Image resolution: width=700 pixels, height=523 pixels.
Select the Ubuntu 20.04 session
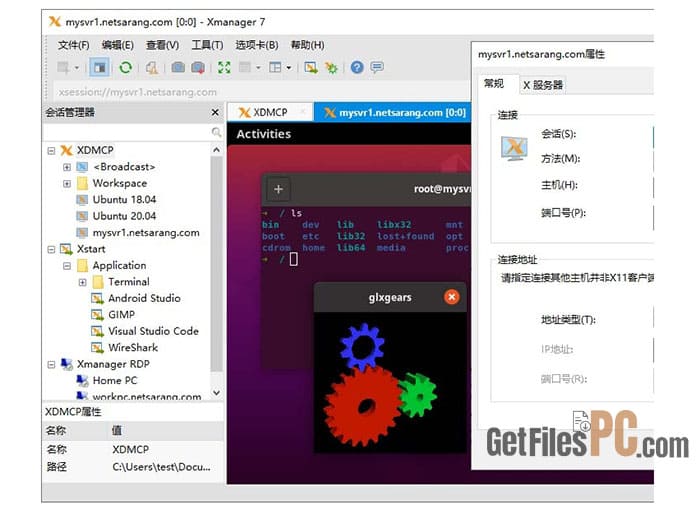pos(124,216)
